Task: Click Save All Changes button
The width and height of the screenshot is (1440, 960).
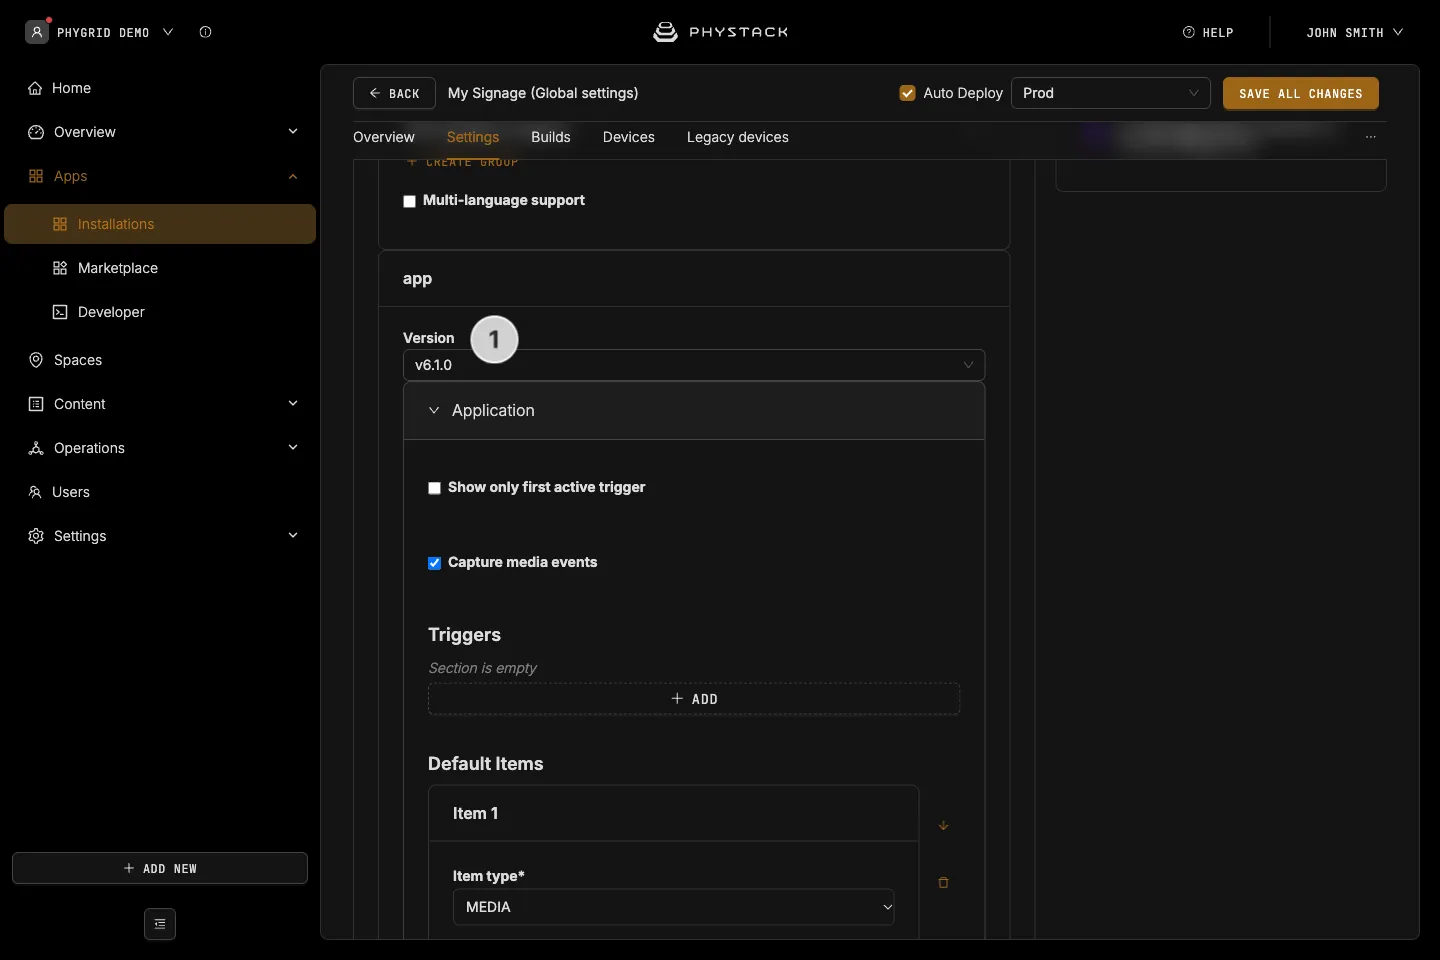Action: (x=1301, y=93)
